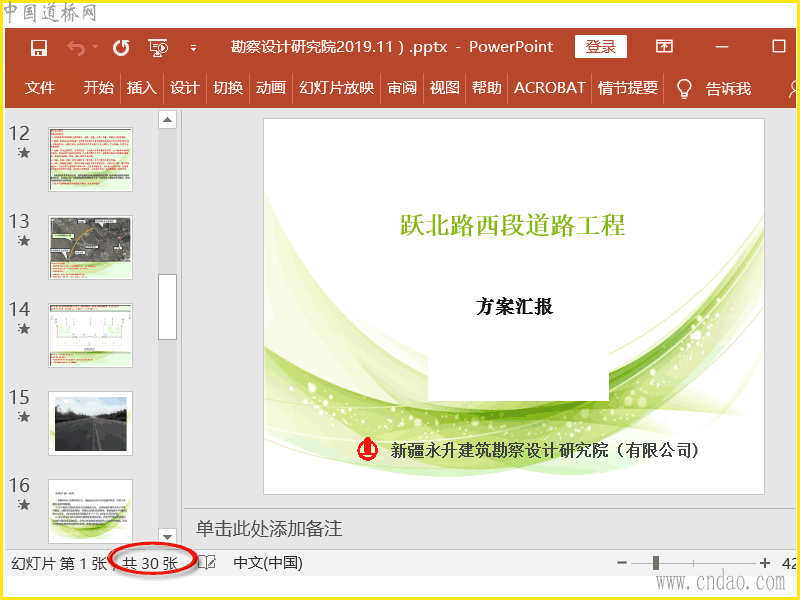Click animation star icon under slide 12
The width and height of the screenshot is (800, 600).
tap(23, 153)
